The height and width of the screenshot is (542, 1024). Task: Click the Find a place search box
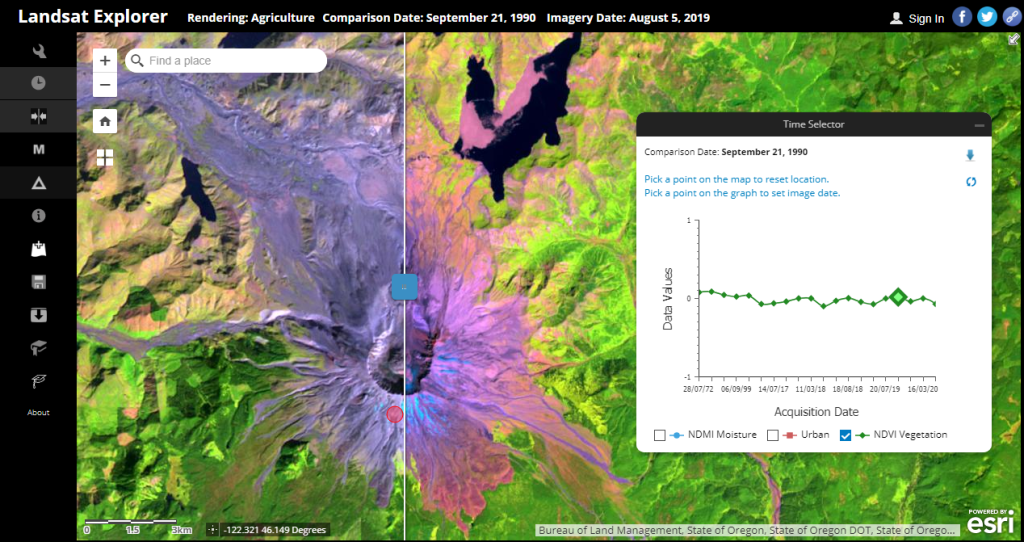(x=226, y=61)
